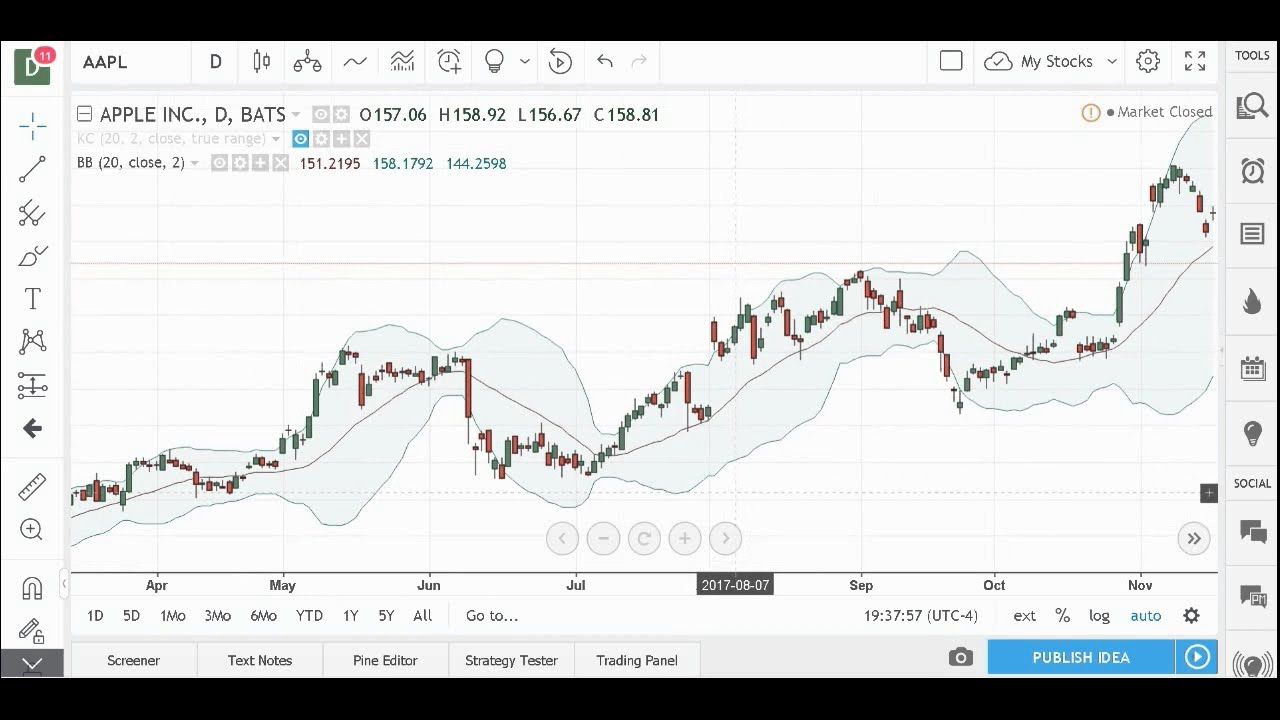
Task: Open the watchlist panel from right sidebar
Action: [1252, 106]
